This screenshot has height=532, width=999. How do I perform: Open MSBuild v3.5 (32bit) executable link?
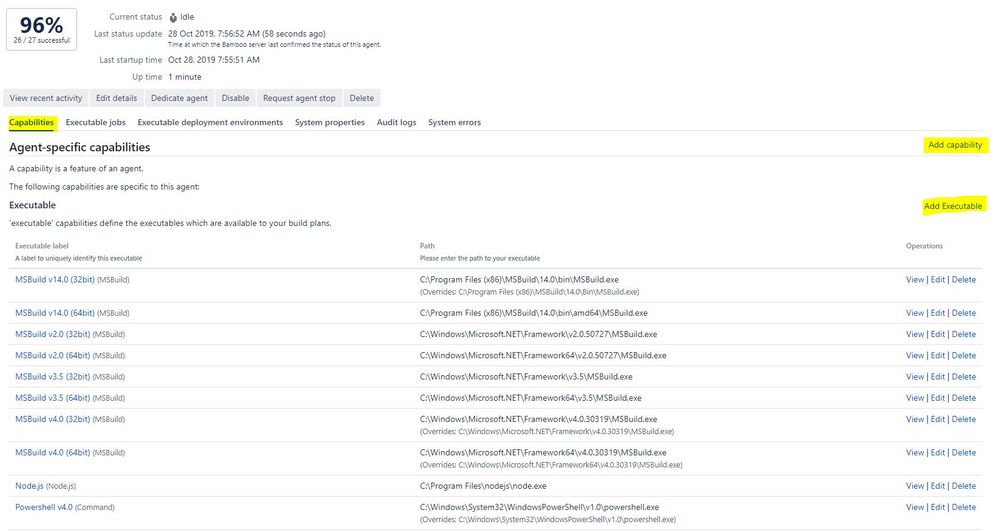pyautogui.click(x=53, y=377)
